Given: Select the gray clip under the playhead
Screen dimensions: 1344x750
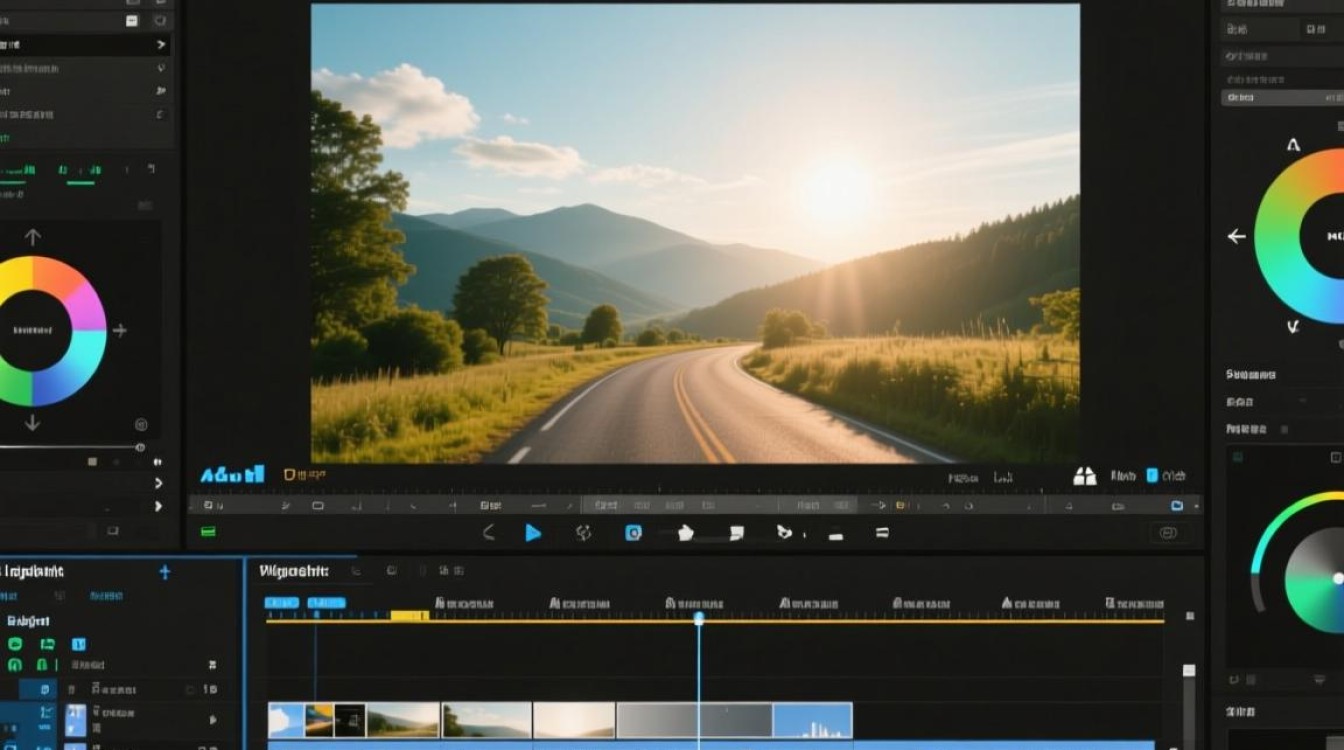Looking at the screenshot, I should click(x=694, y=720).
